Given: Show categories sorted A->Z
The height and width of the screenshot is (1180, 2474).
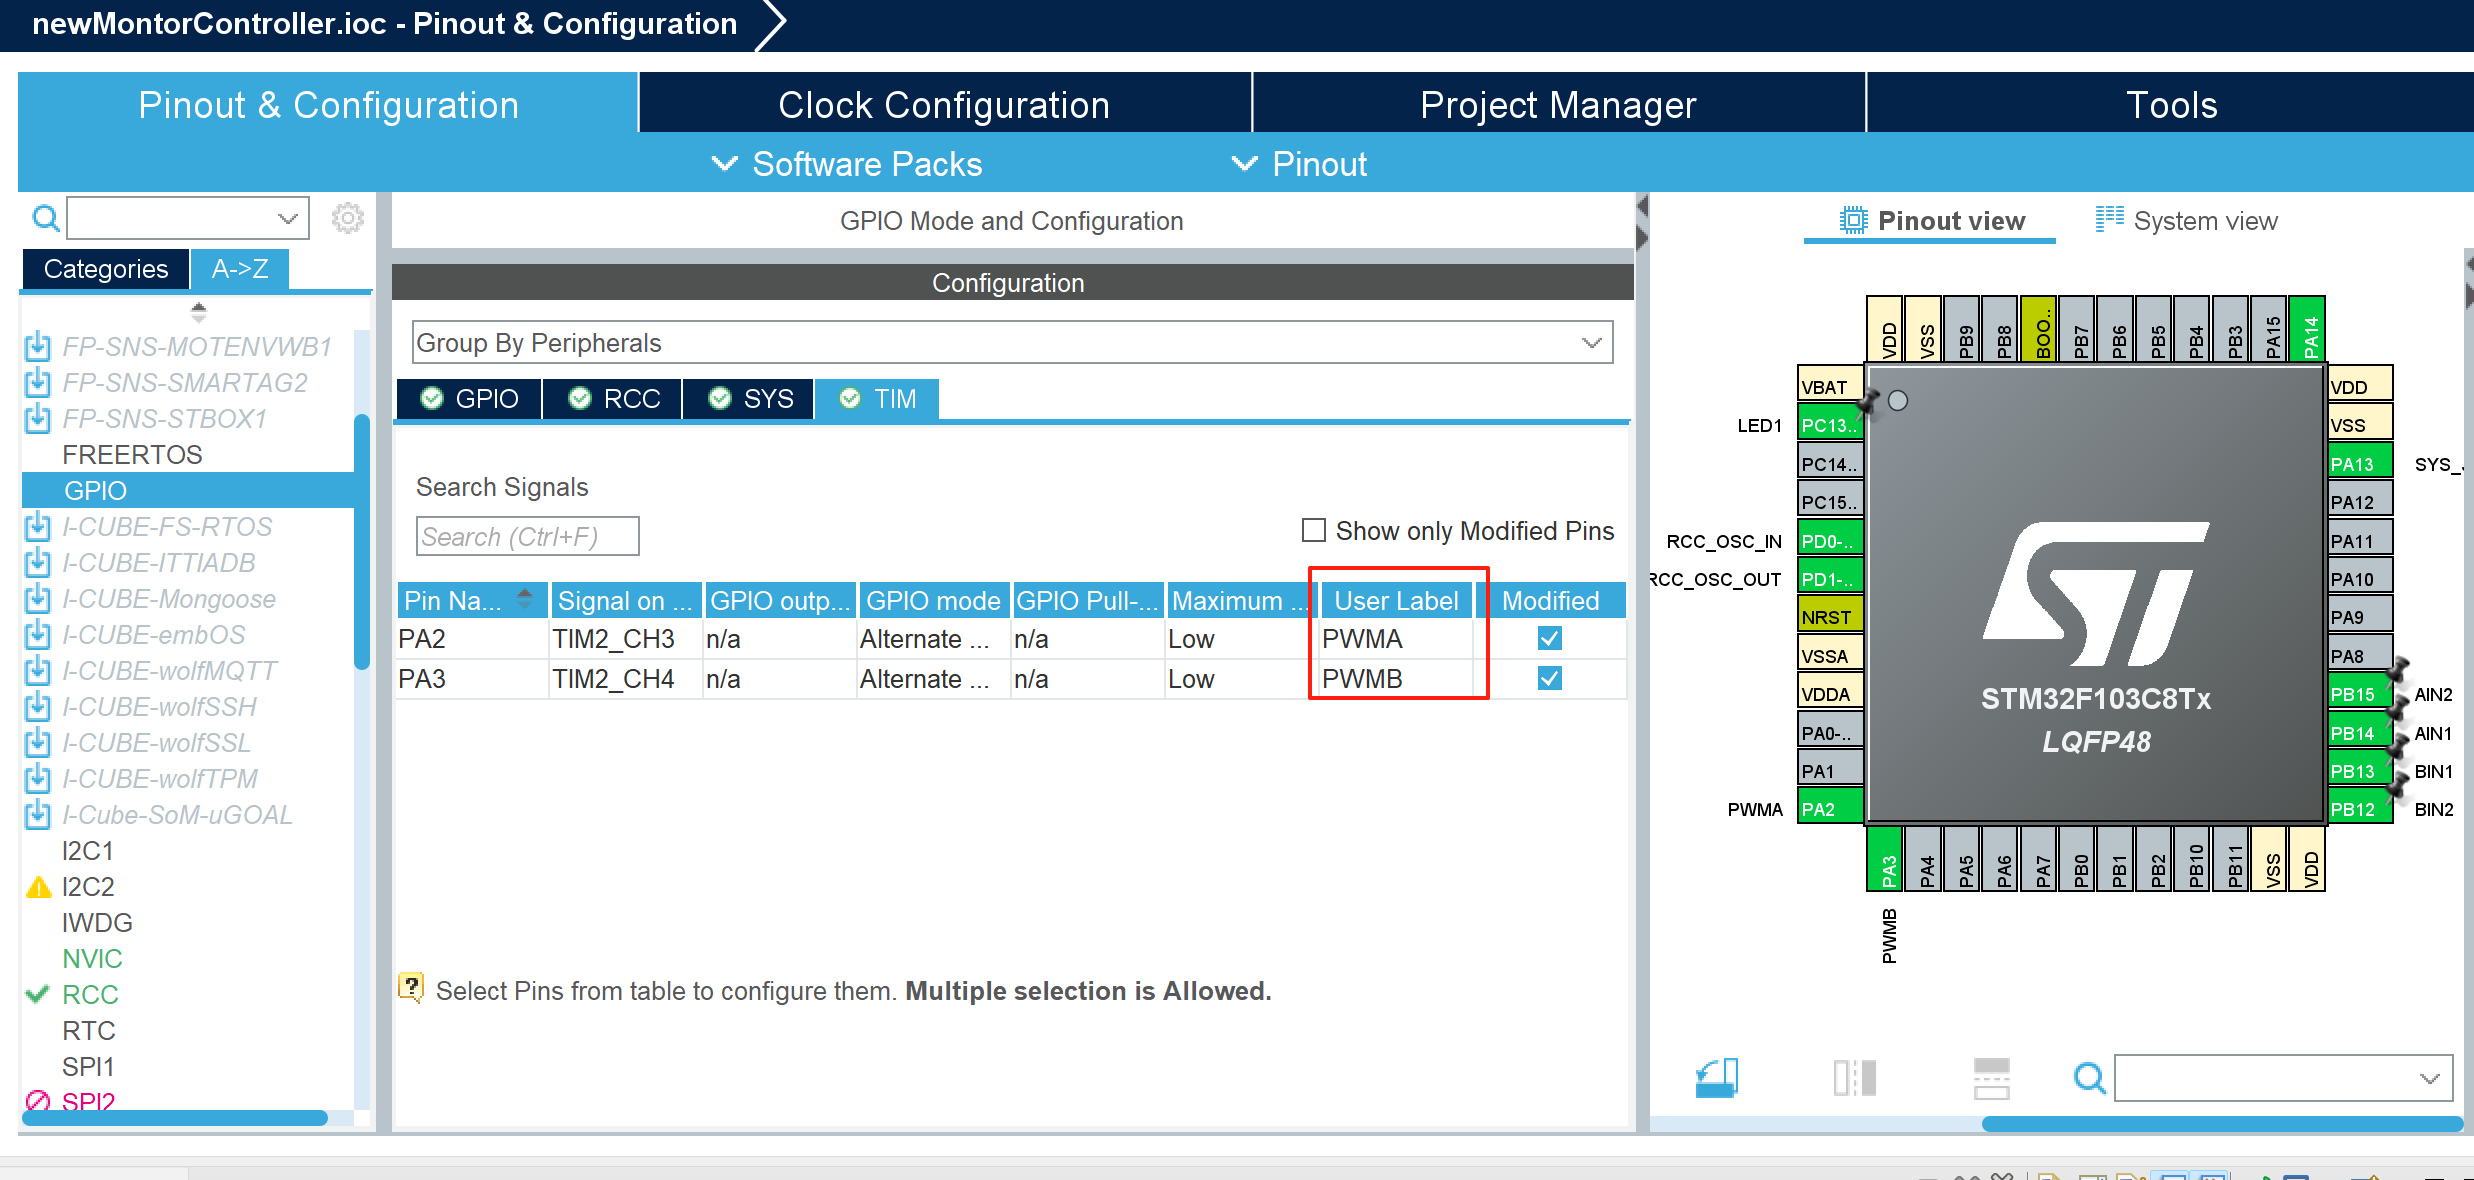Looking at the screenshot, I should [240, 269].
